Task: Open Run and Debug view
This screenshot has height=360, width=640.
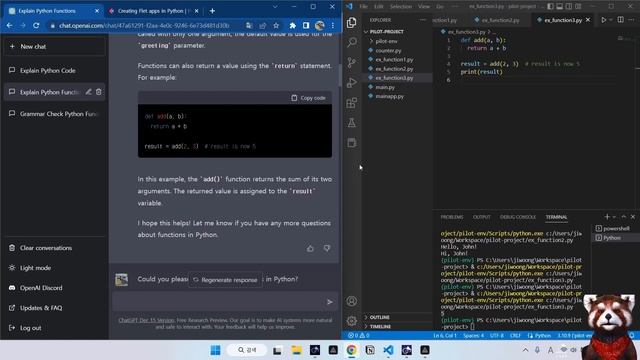Action: tap(351, 82)
